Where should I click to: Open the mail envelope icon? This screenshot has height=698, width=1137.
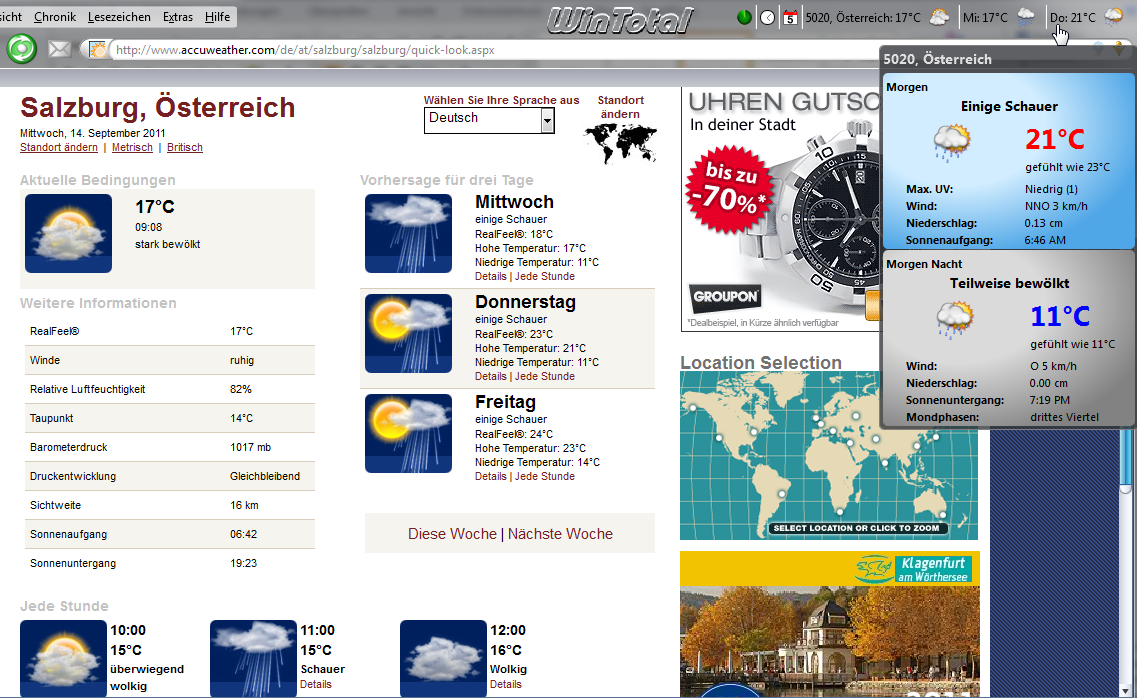(59, 49)
